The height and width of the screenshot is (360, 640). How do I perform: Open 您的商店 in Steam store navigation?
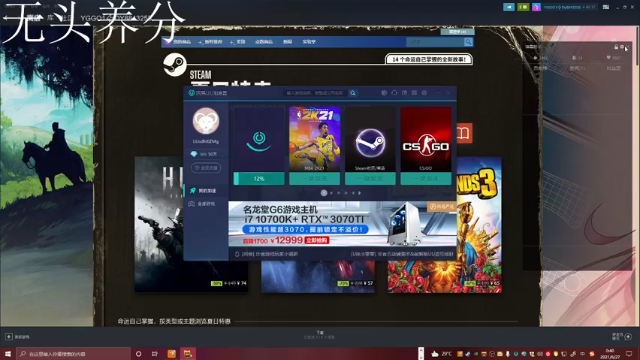[182, 42]
